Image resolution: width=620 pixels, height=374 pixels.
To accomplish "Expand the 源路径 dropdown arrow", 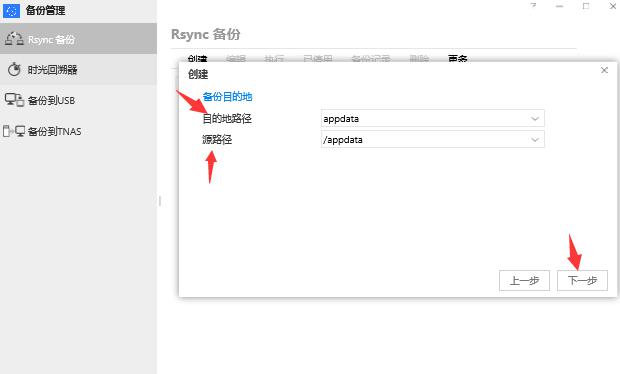I will click(x=535, y=140).
